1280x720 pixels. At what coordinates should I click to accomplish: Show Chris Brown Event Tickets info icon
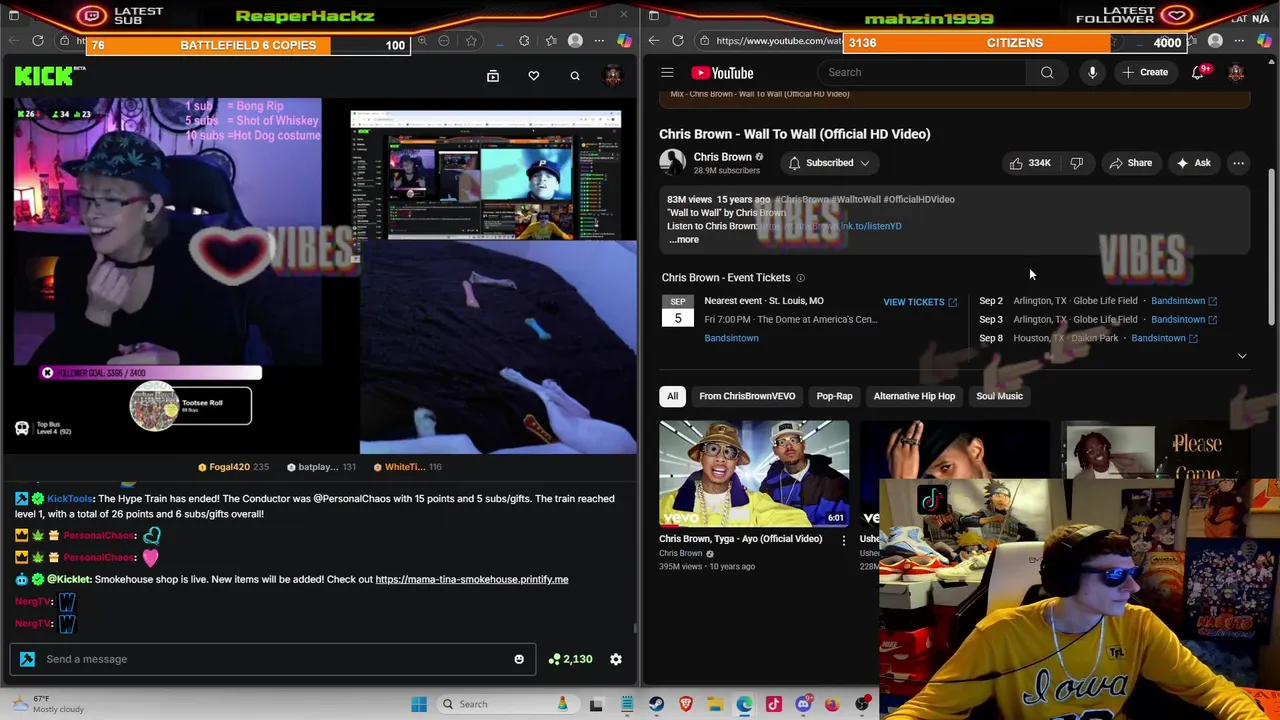(800, 278)
